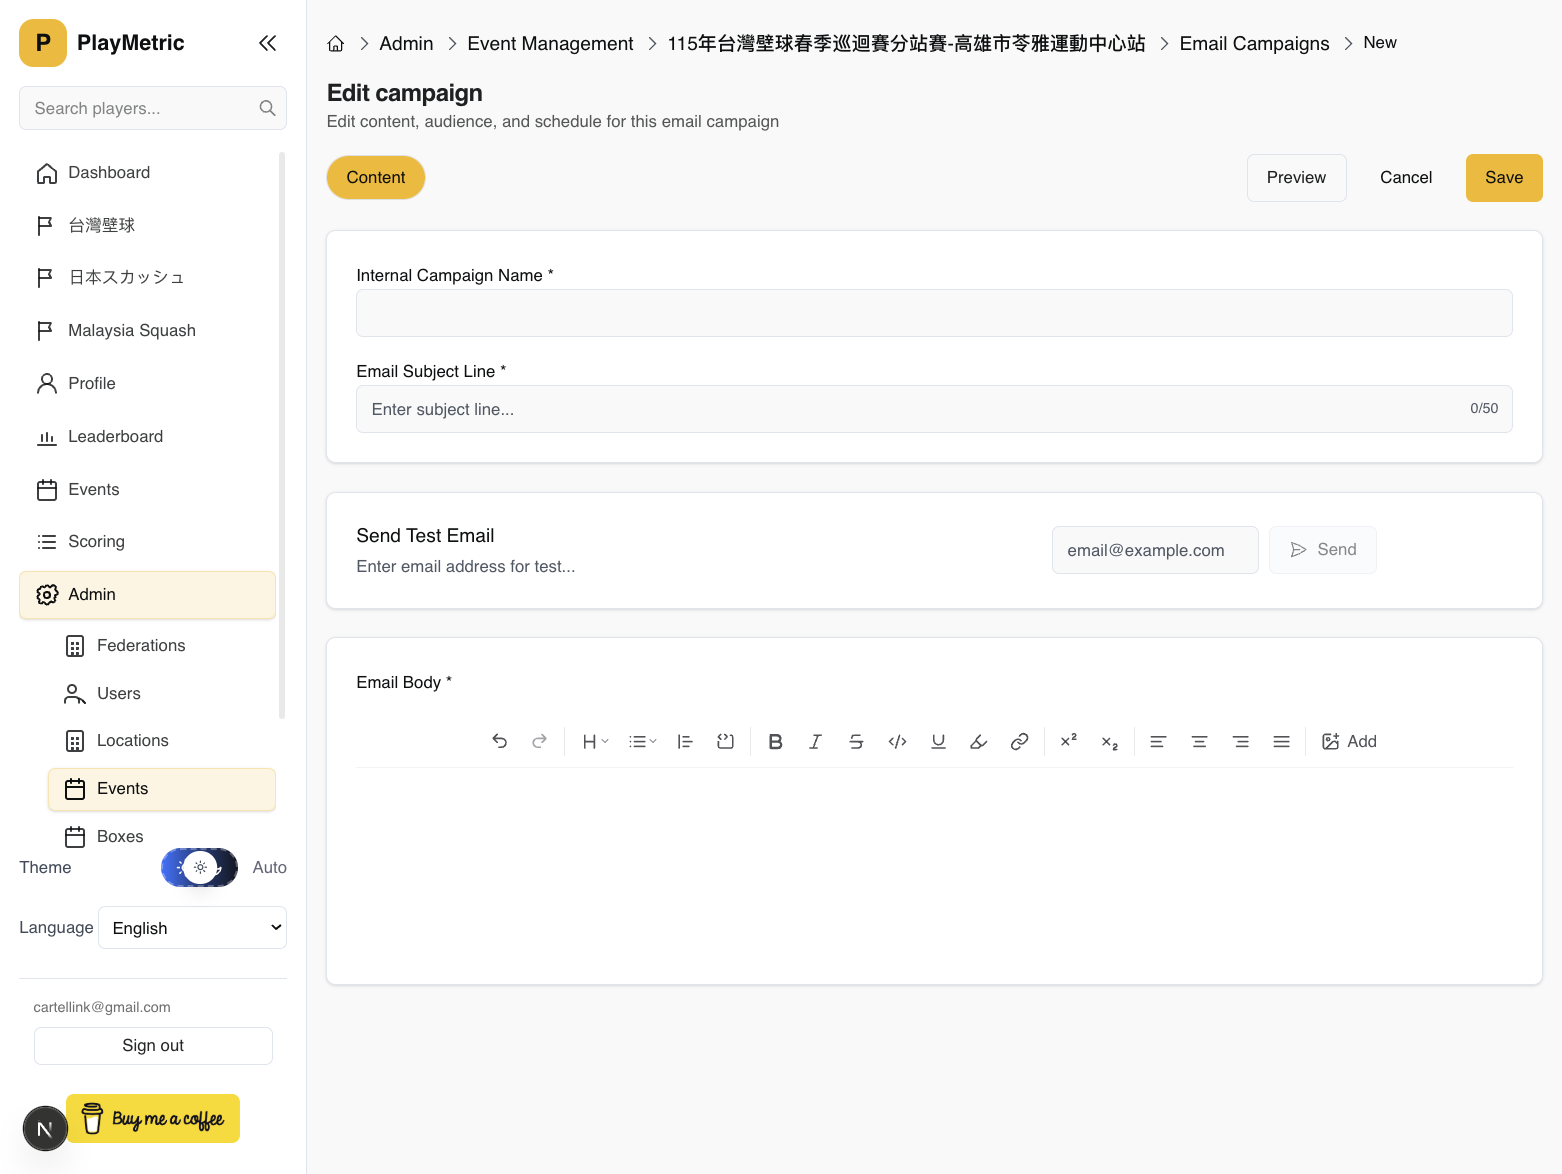Focus the Search players field

point(153,108)
